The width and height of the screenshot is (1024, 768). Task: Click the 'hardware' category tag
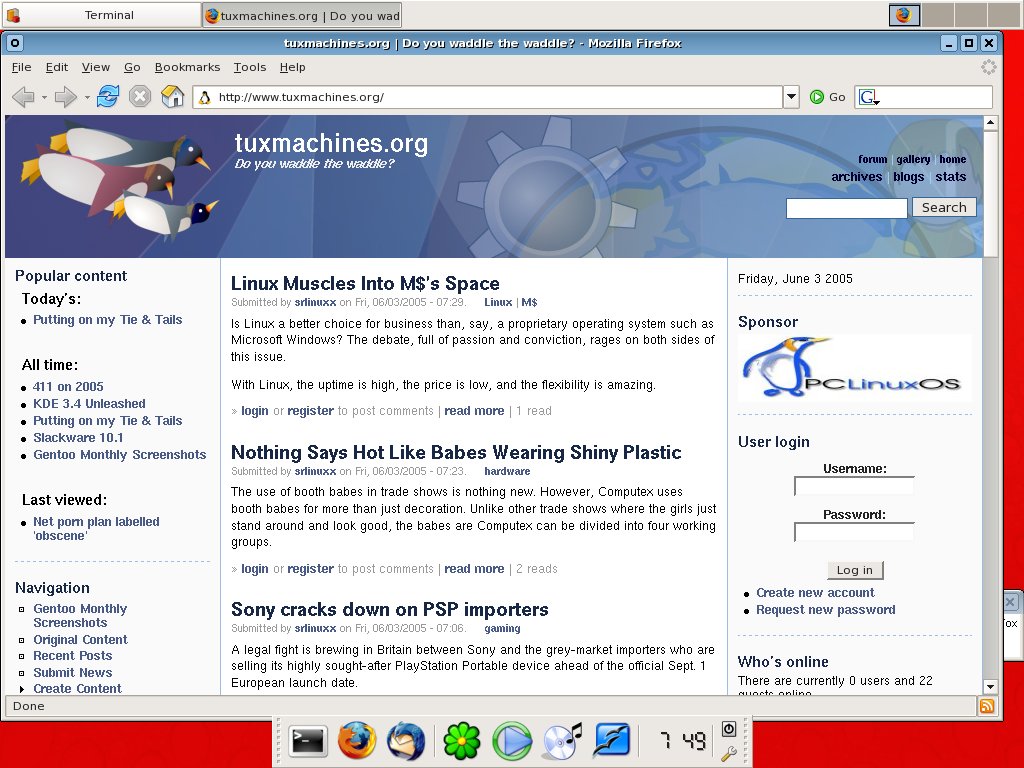click(x=507, y=471)
